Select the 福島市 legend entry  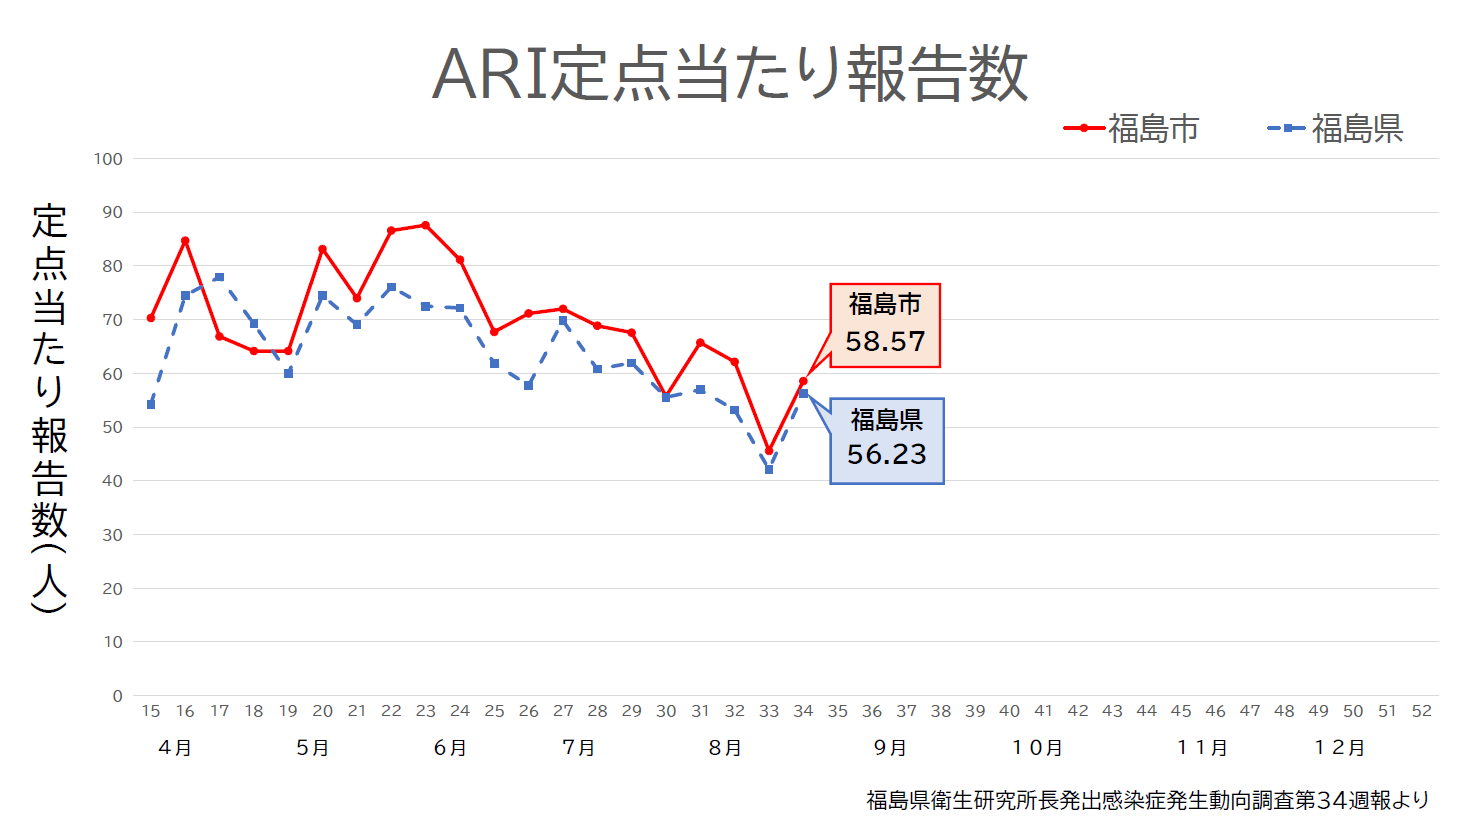tap(1131, 128)
